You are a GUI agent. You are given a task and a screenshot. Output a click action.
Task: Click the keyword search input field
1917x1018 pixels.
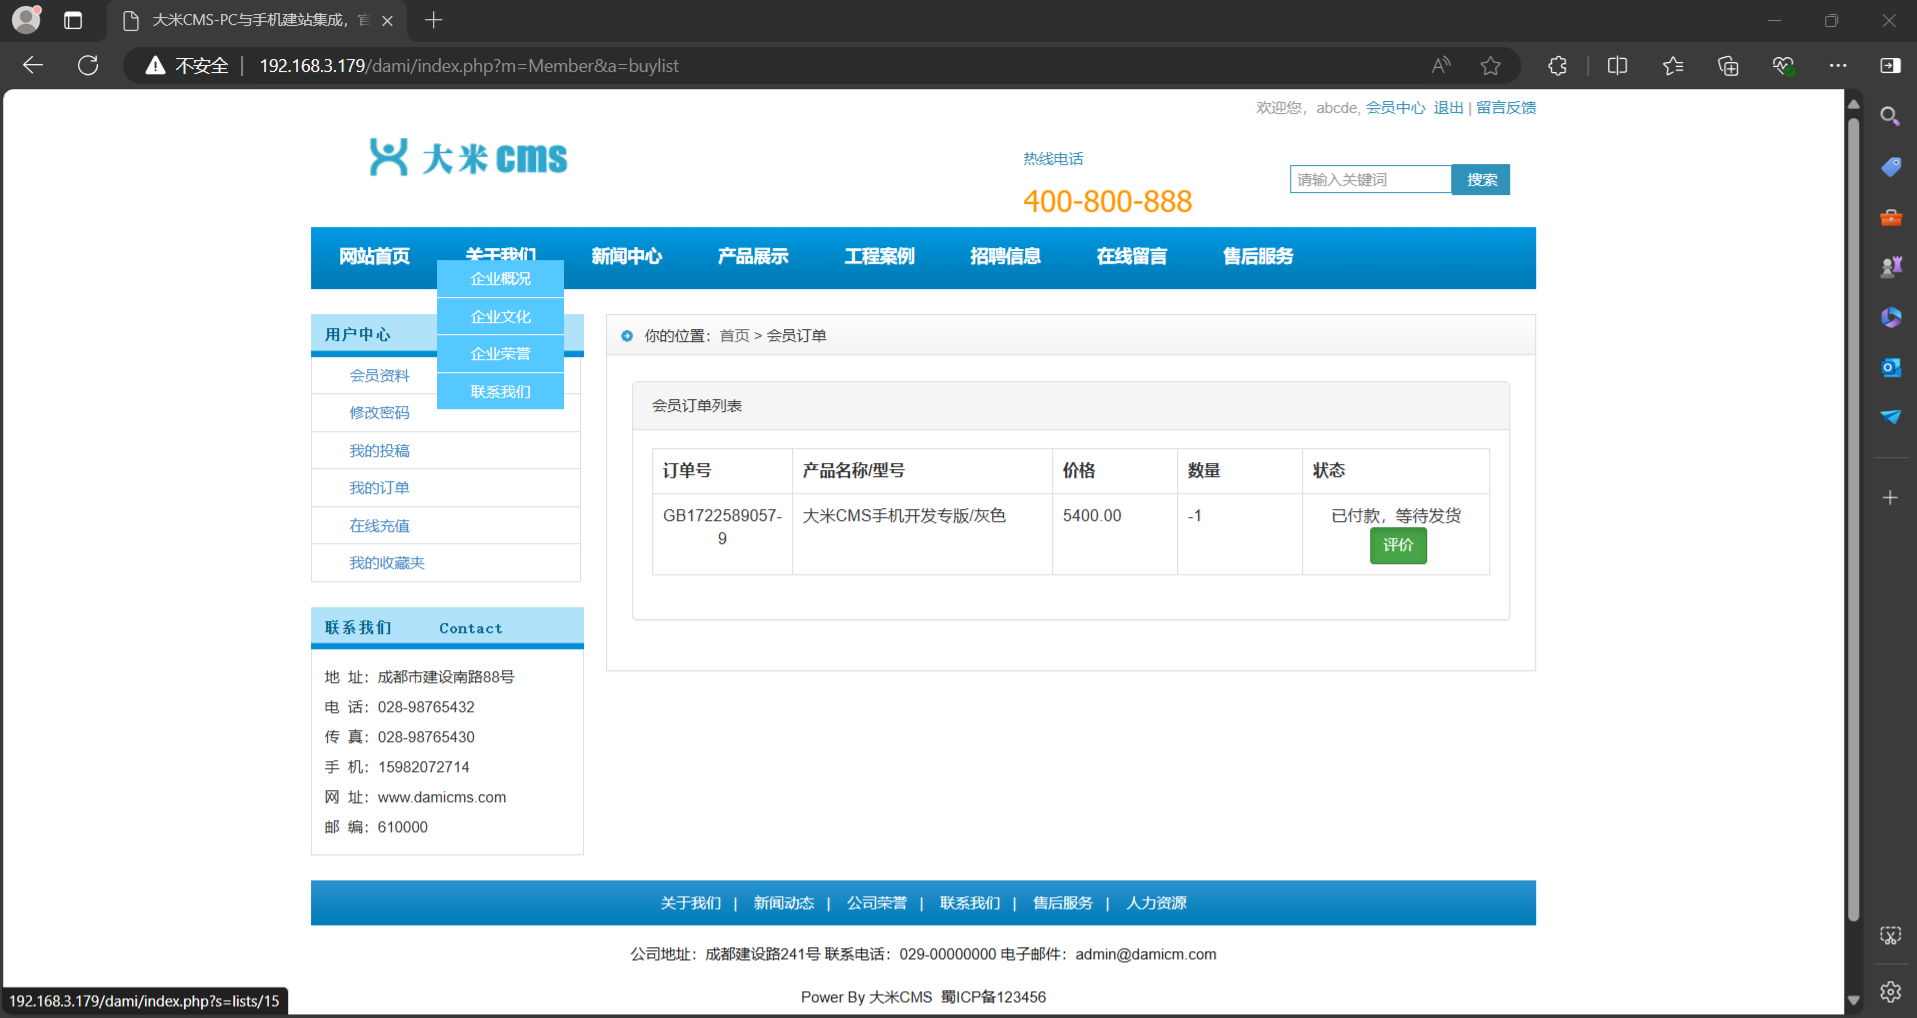[x=1370, y=179]
